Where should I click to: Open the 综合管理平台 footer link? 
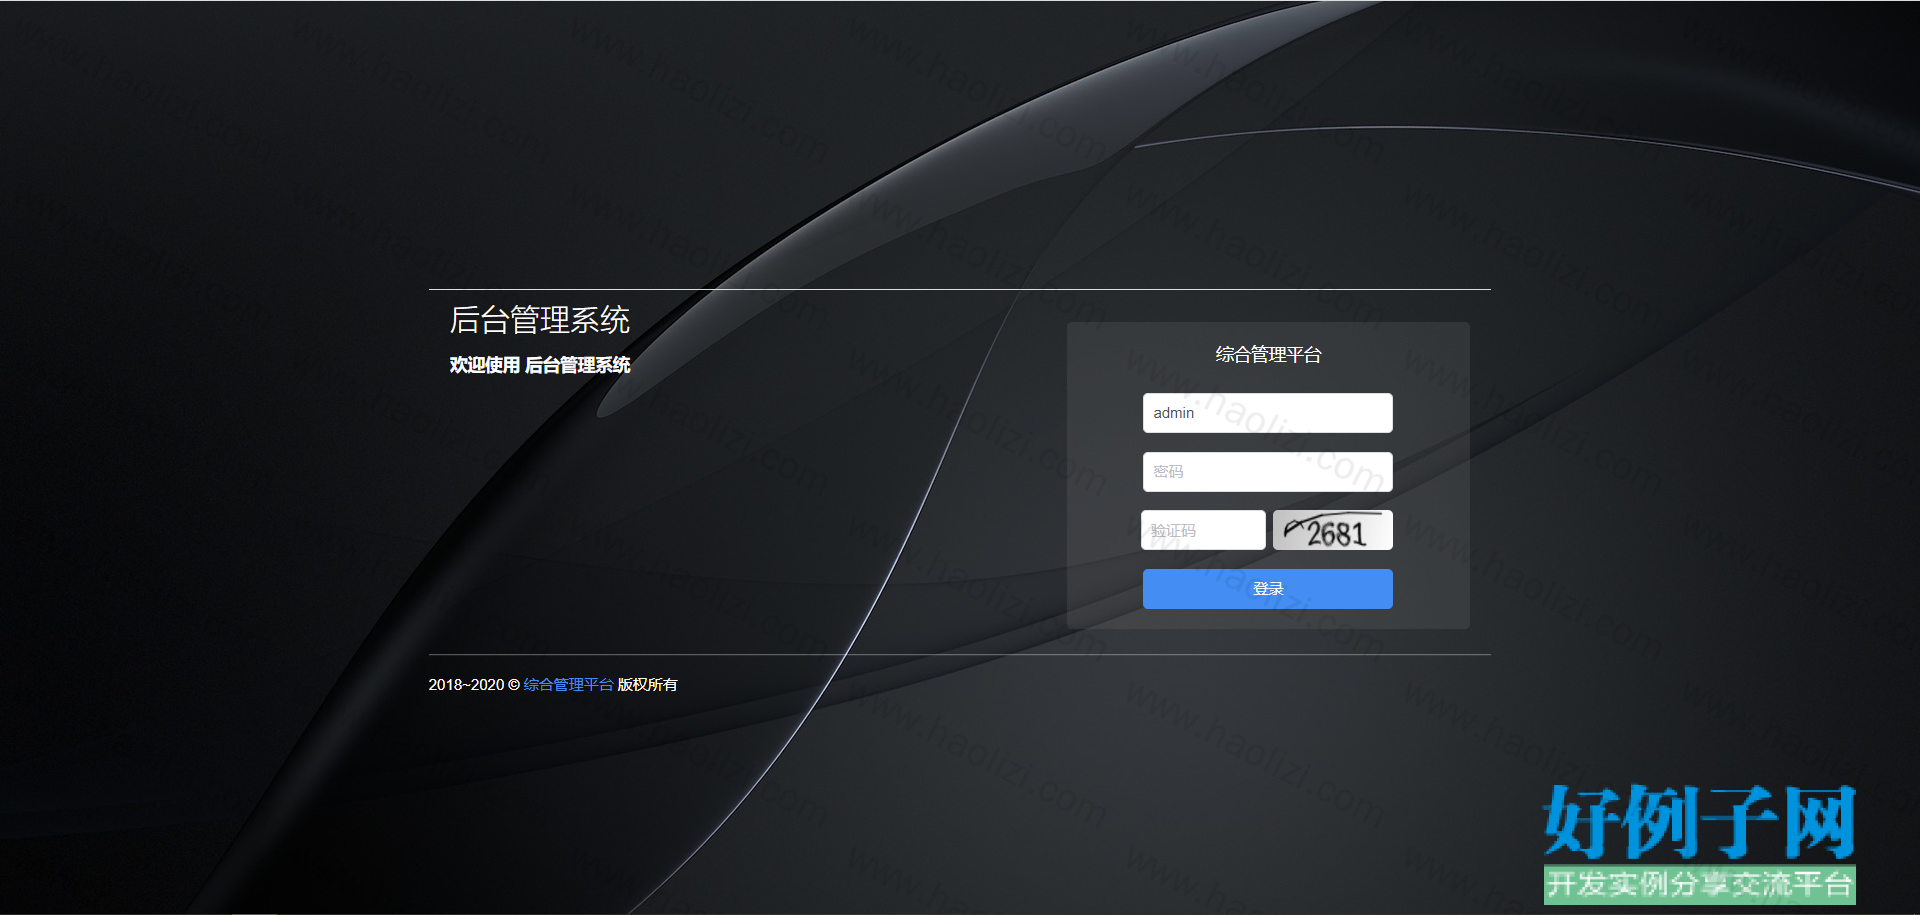point(568,685)
